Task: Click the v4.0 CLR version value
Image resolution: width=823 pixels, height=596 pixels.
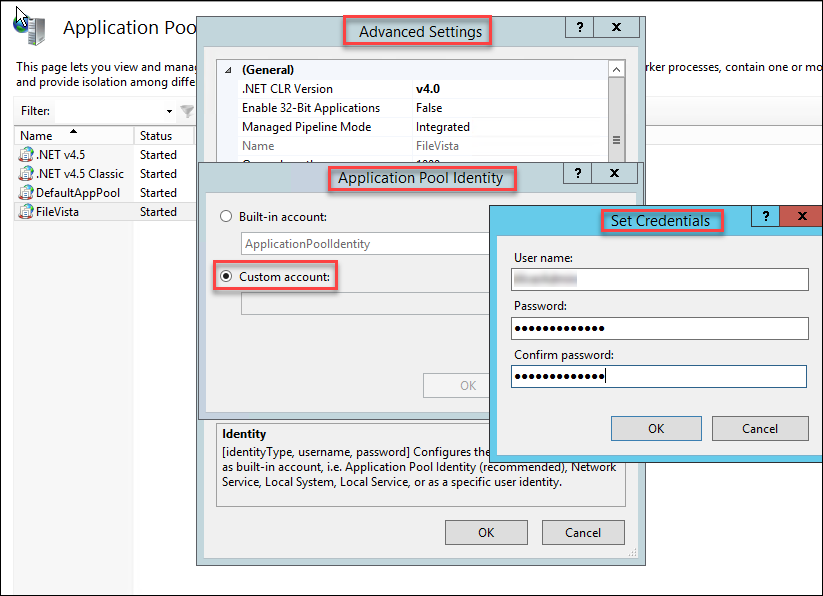Action: click(x=428, y=89)
